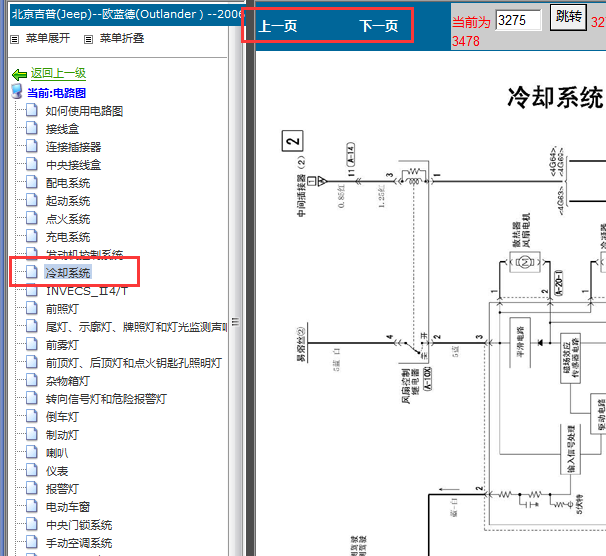The width and height of the screenshot is (606, 556).
Task: Open 报警灯 tree item
Action: tap(62, 489)
